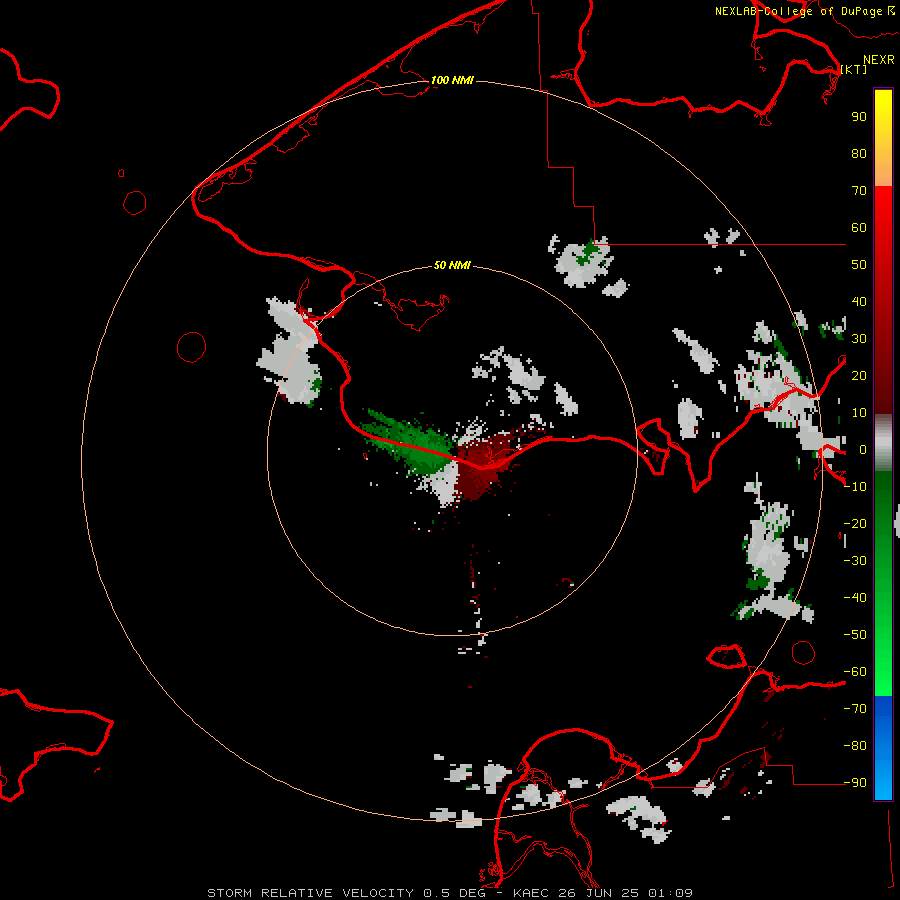
Task: Click the 90 value on velocity scale
Action: click(x=859, y=117)
